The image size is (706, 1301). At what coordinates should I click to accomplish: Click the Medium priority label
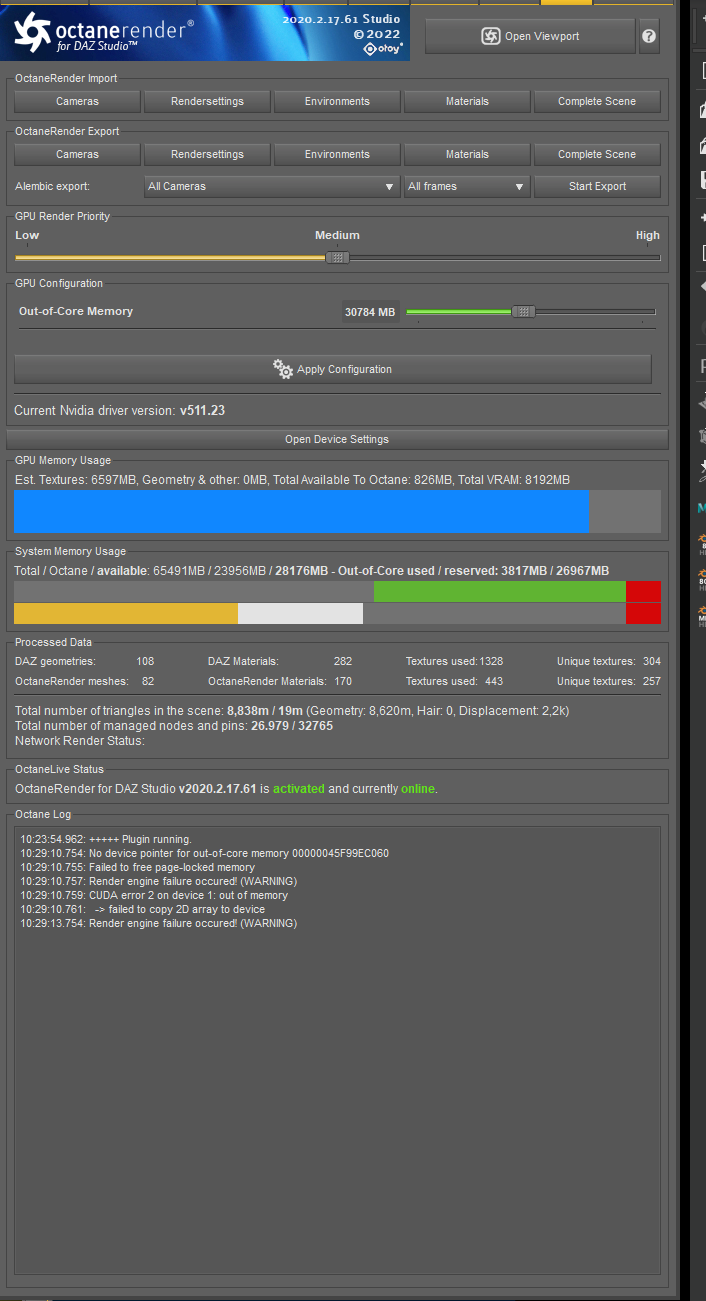337,235
